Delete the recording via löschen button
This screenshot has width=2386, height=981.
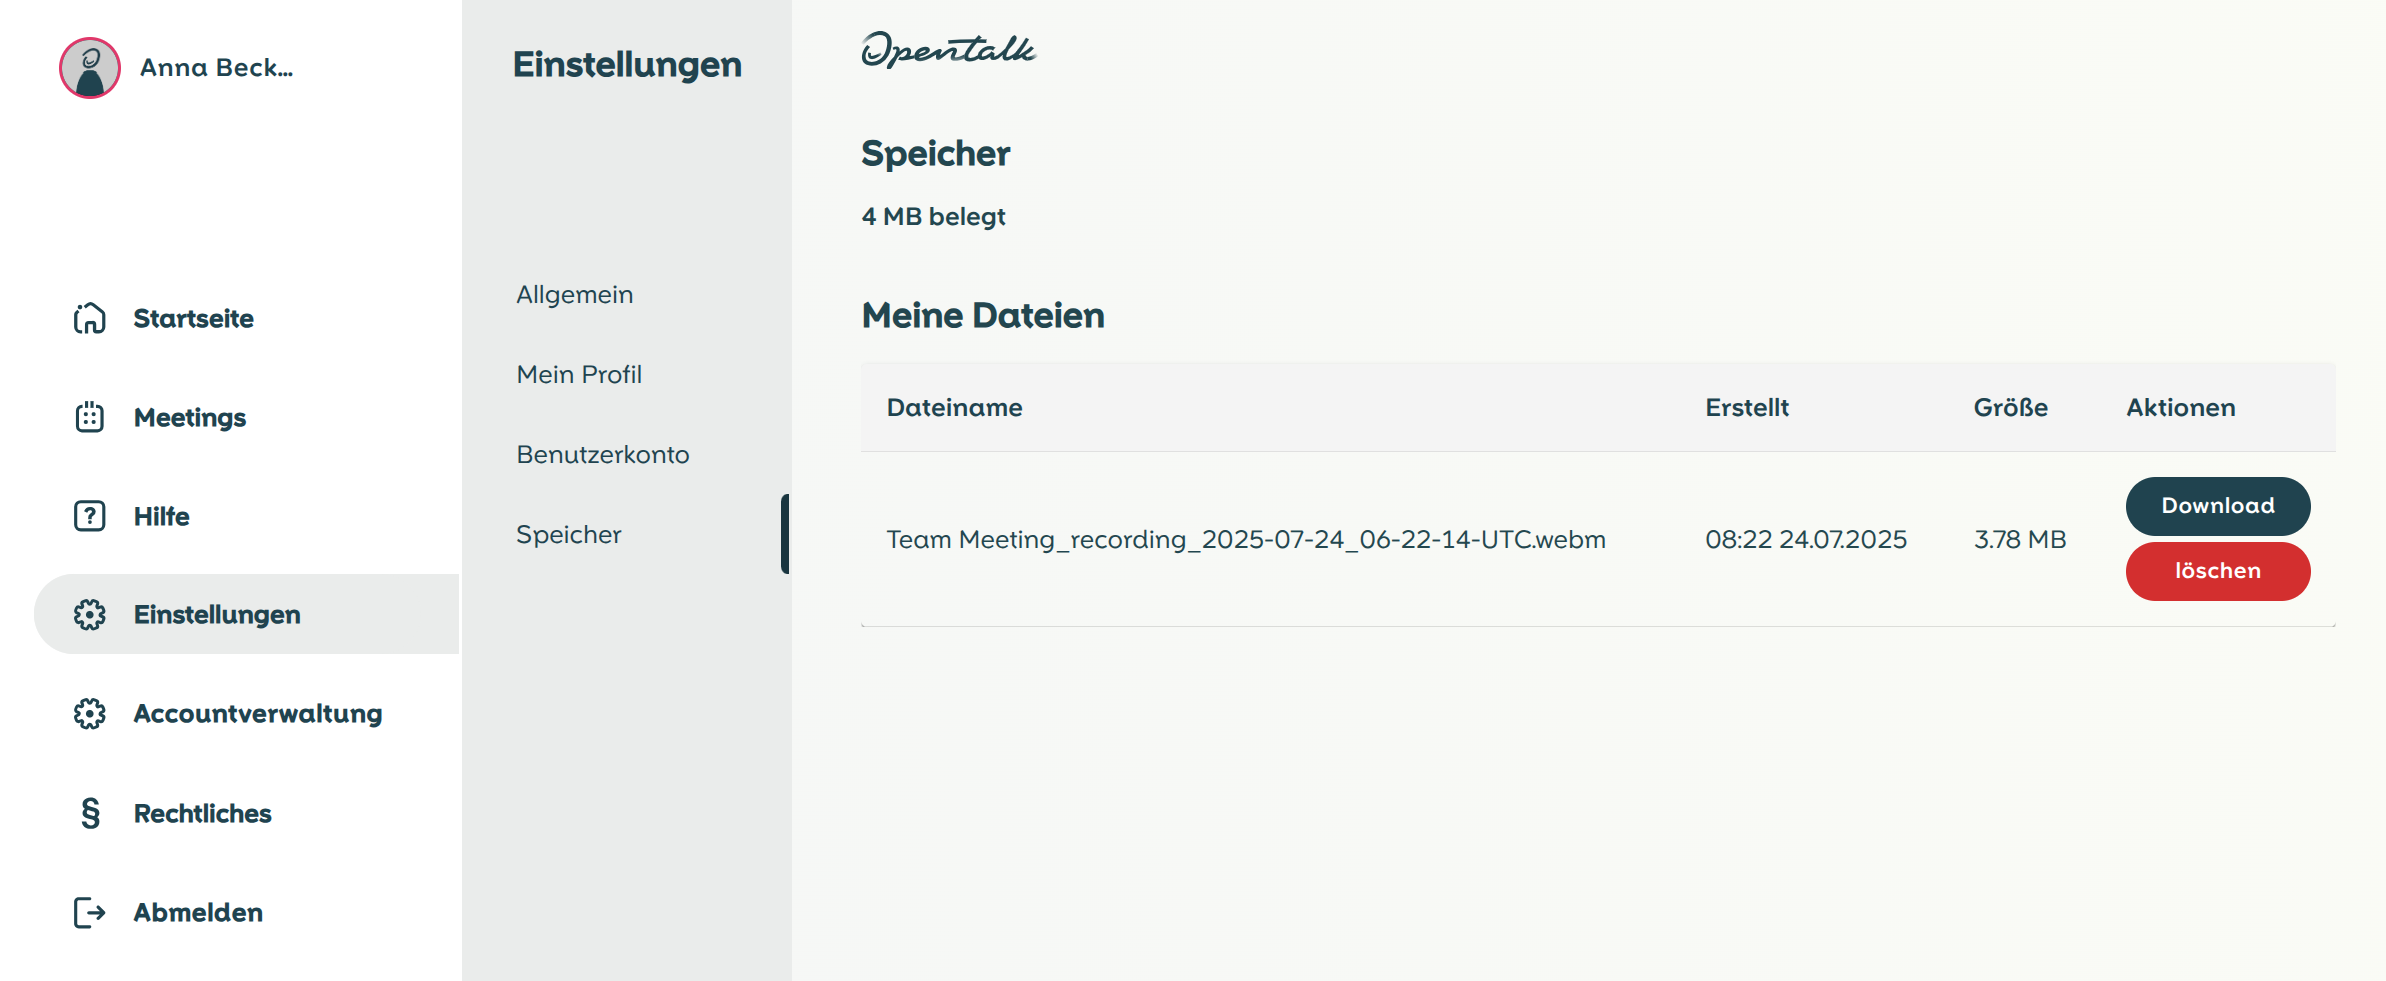coord(2217,570)
